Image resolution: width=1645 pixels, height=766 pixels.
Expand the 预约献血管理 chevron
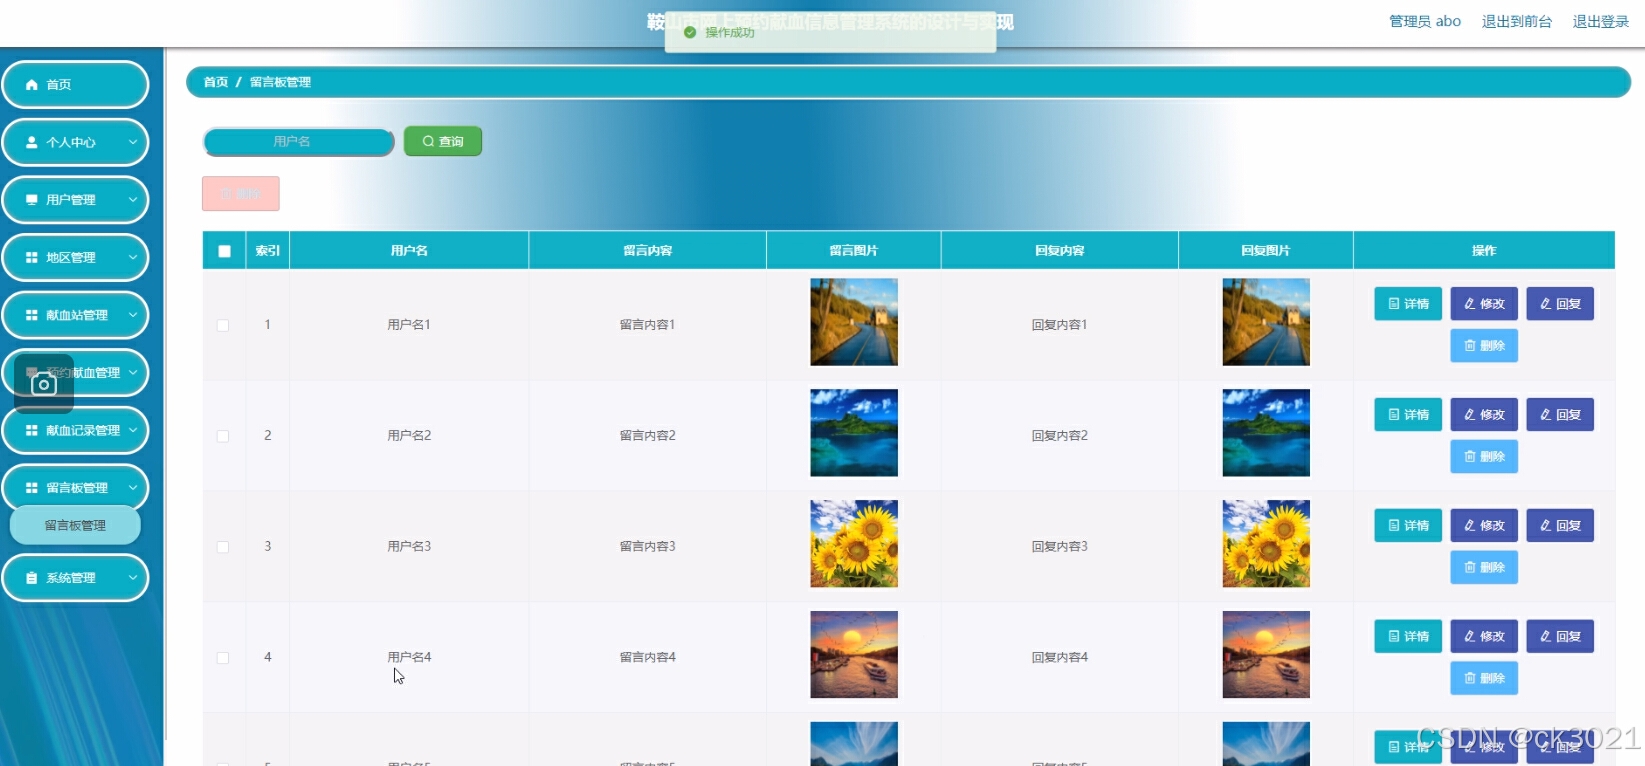133,373
